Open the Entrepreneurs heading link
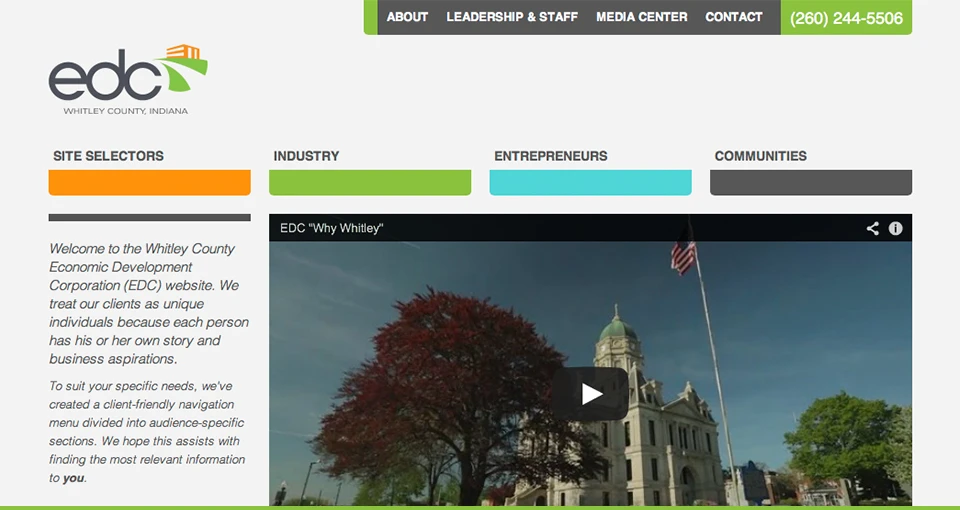960x510 pixels. click(550, 156)
